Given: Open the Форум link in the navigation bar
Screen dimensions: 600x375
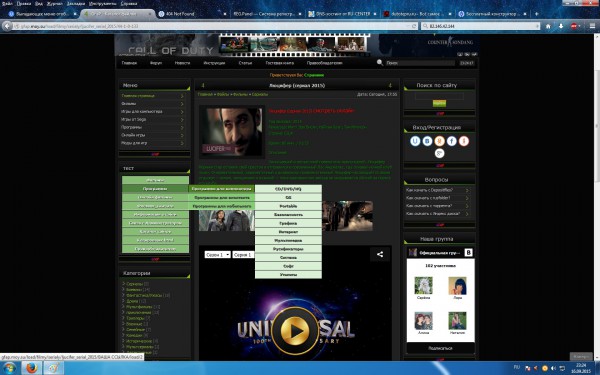Looking at the screenshot, I should coord(156,63).
